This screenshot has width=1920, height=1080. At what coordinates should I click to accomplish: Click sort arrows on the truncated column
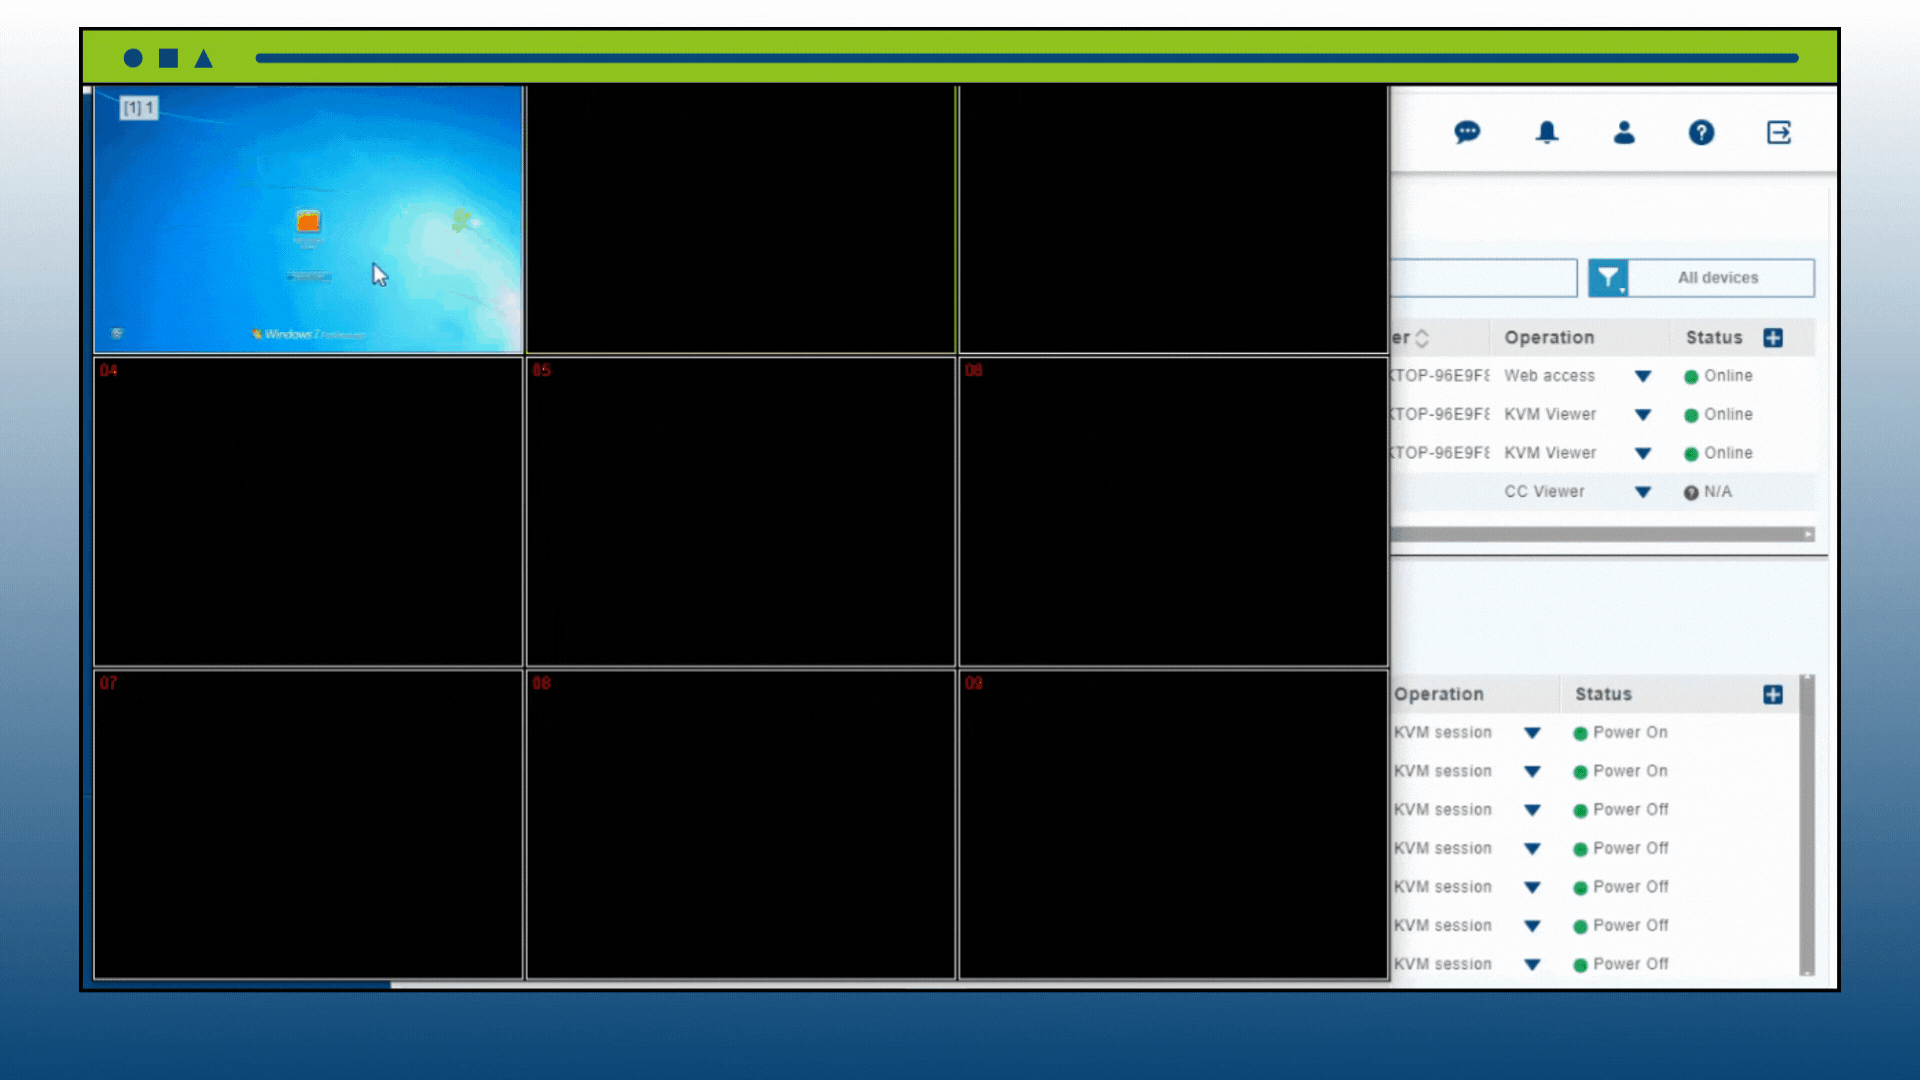[x=1422, y=338]
